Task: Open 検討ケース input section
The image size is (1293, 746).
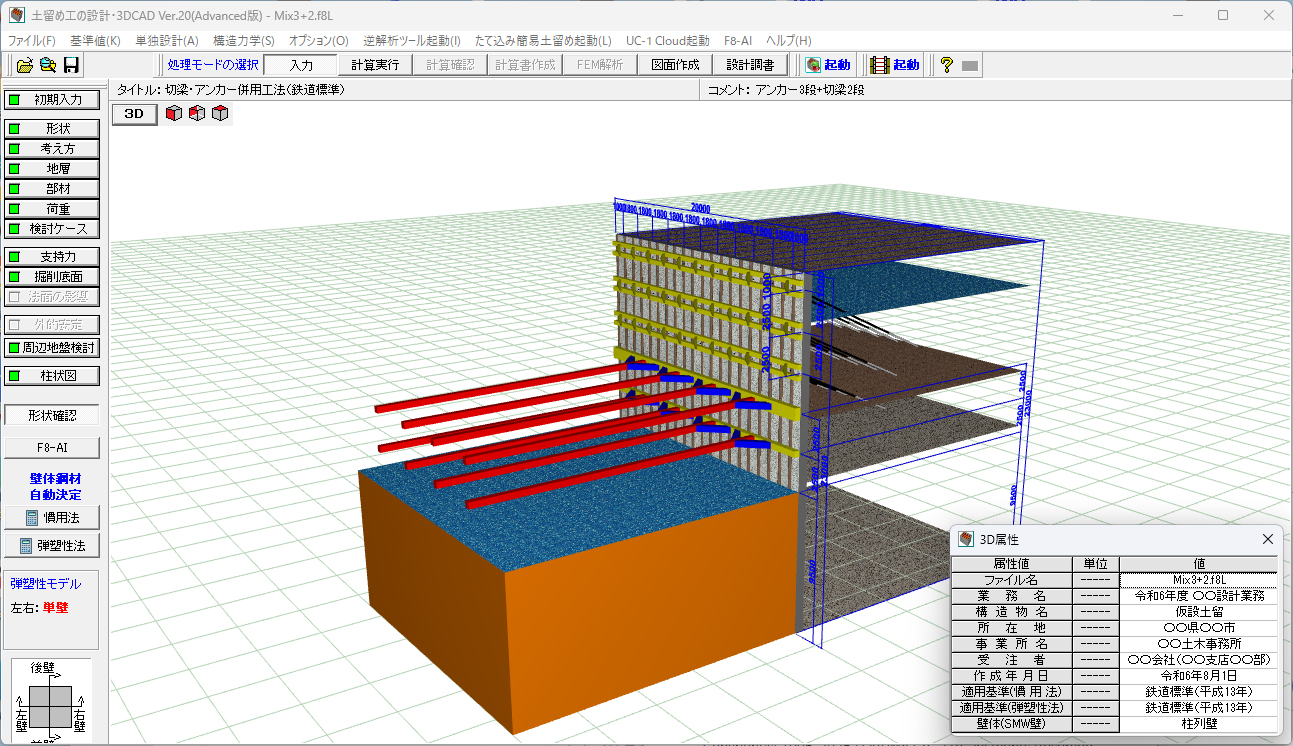Action: coord(53,228)
